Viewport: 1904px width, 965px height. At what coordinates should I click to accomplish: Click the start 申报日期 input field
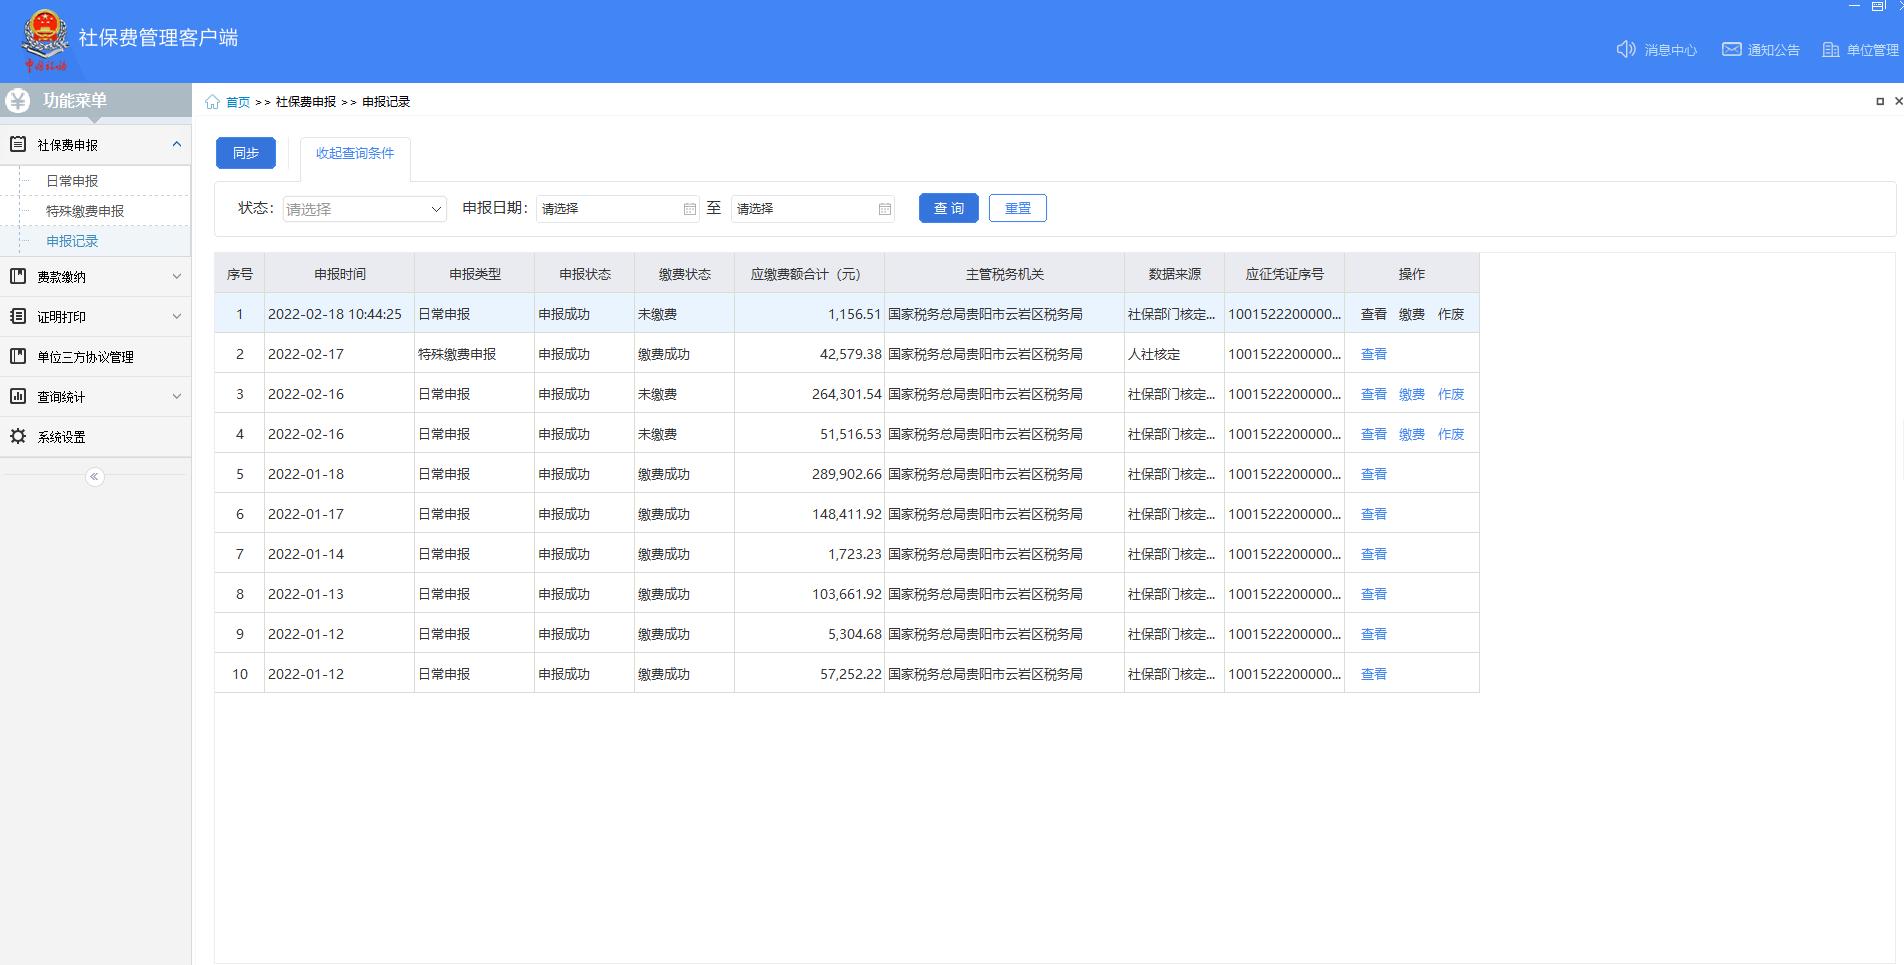[617, 209]
